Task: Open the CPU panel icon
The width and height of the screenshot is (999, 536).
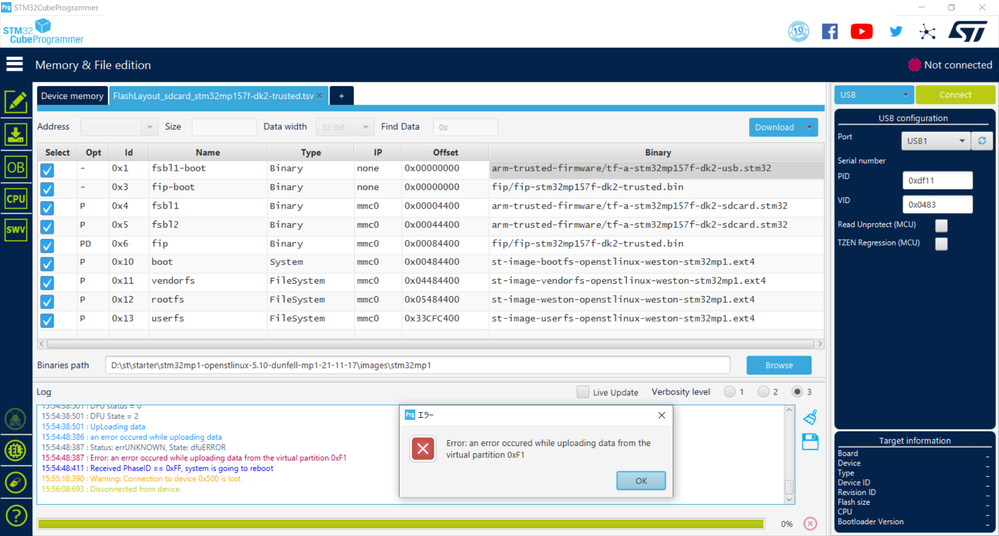Action: click(x=15, y=198)
